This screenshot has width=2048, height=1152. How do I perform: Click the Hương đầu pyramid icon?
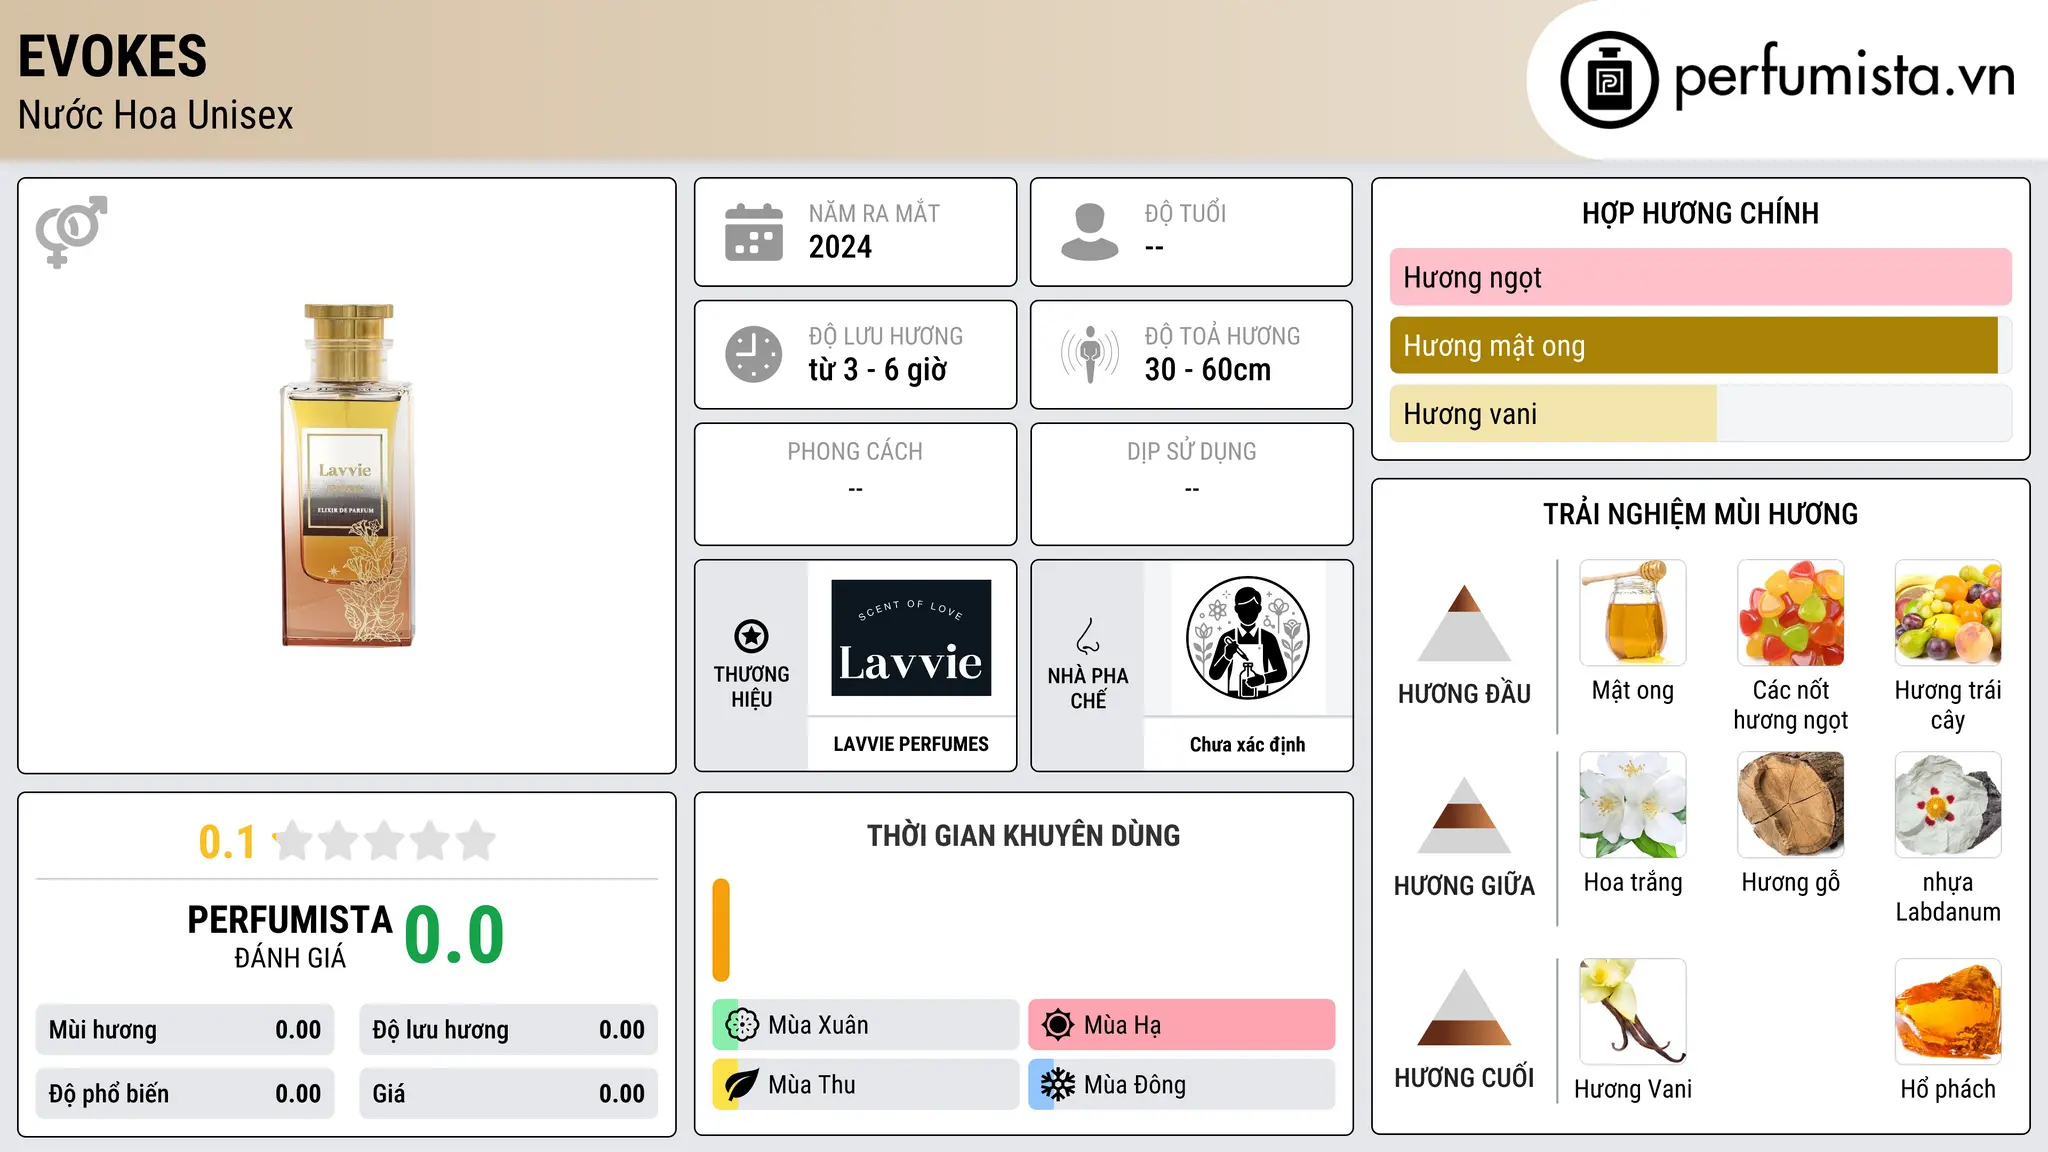click(x=1464, y=623)
